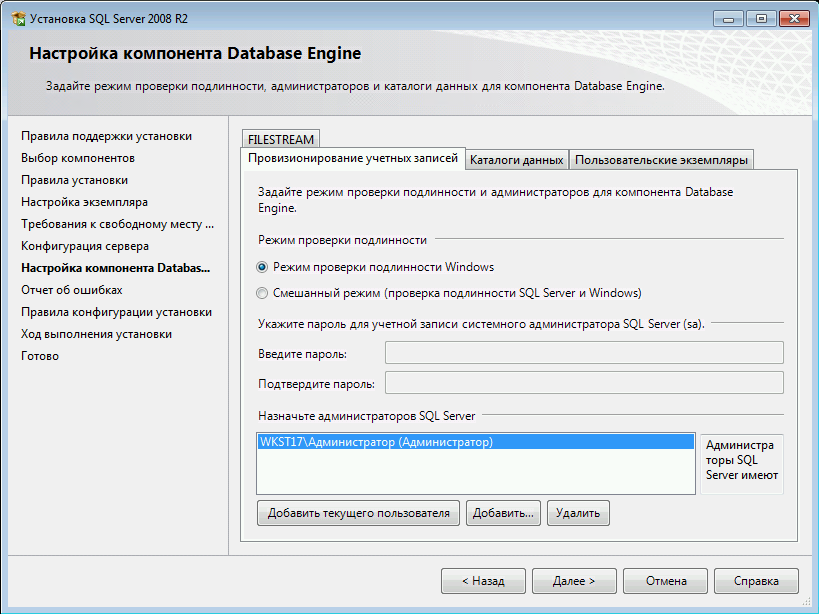Image resolution: width=819 pixels, height=614 pixels.
Task: Close the SQL Server setup window
Action: coord(794,19)
